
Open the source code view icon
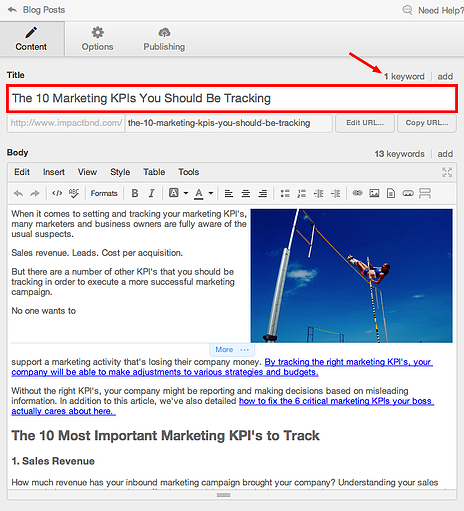(57, 193)
